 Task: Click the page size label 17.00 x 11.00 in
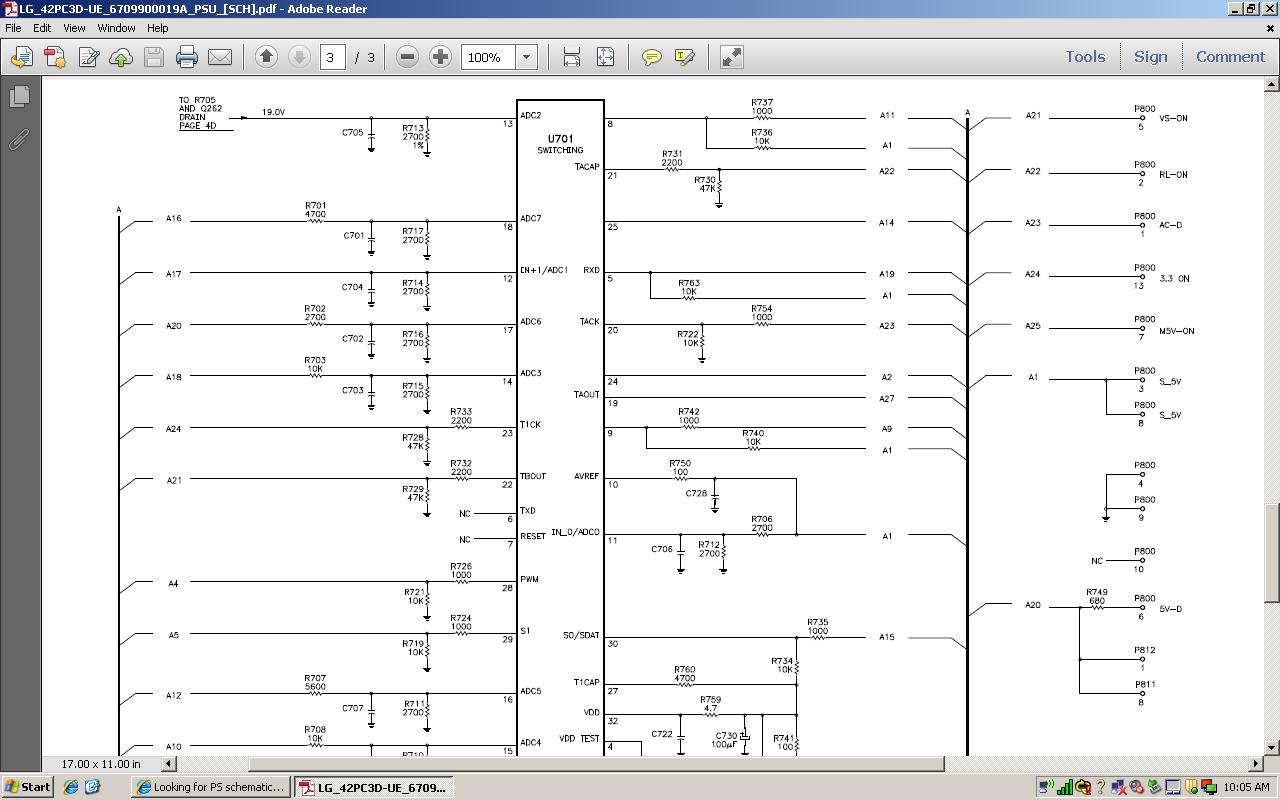[x=101, y=764]
